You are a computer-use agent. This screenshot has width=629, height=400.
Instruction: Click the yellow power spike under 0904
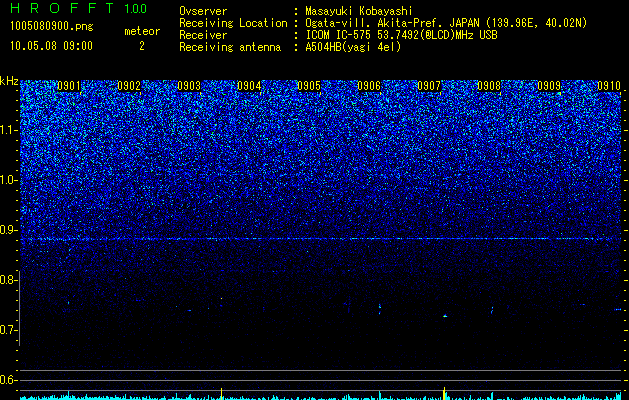click(x=221, y=394)
